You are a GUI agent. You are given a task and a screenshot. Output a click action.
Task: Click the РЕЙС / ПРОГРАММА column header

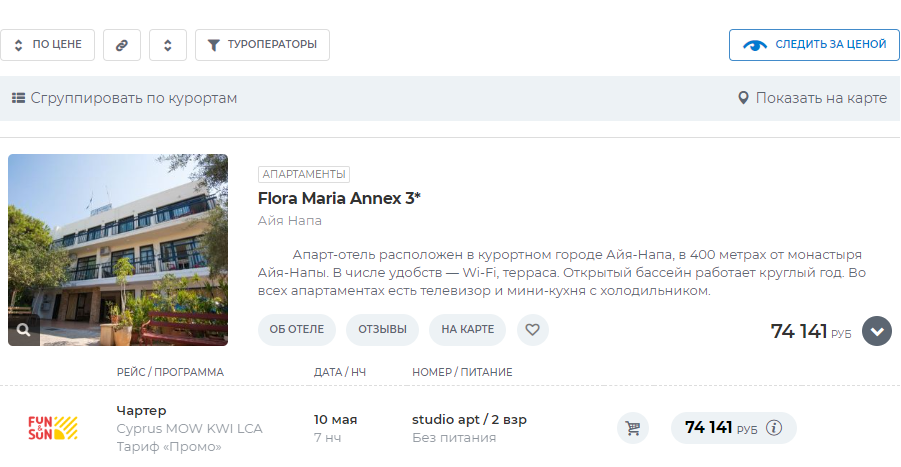click(170, 372)
